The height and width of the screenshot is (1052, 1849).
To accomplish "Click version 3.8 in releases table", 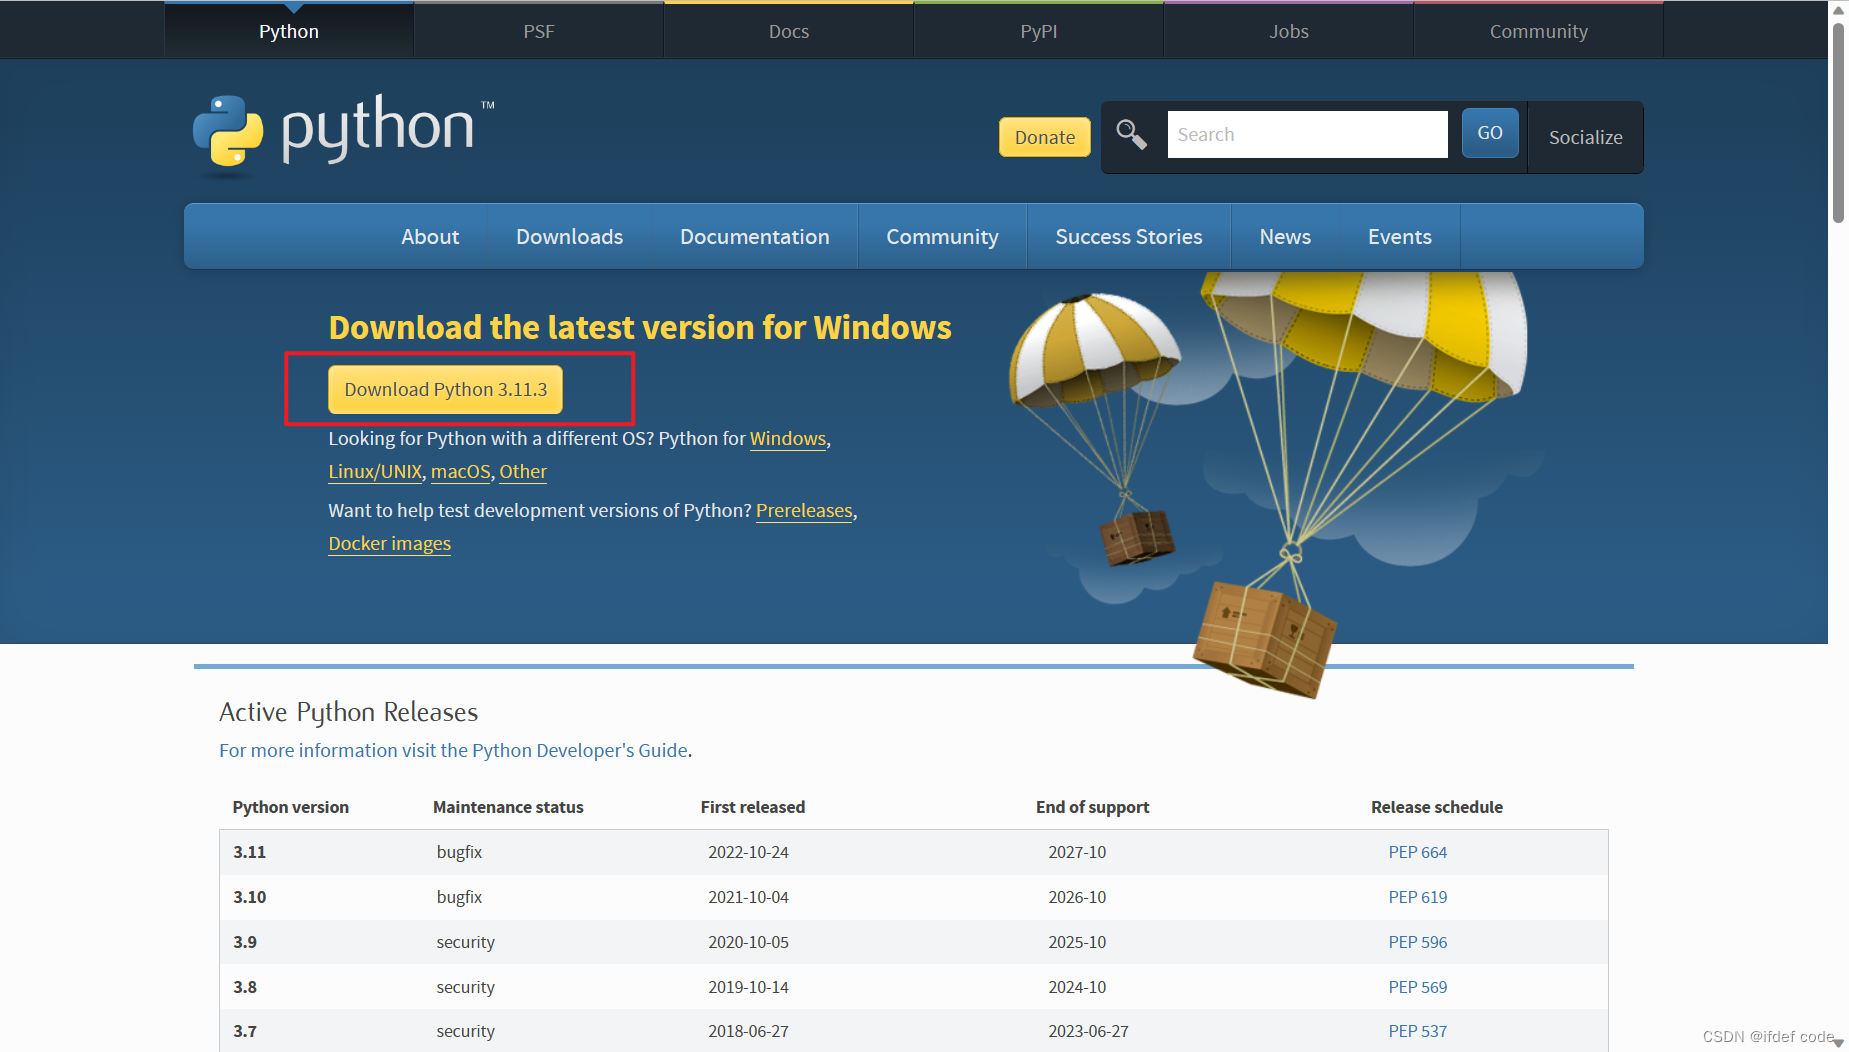I will [x=245, y=987].
